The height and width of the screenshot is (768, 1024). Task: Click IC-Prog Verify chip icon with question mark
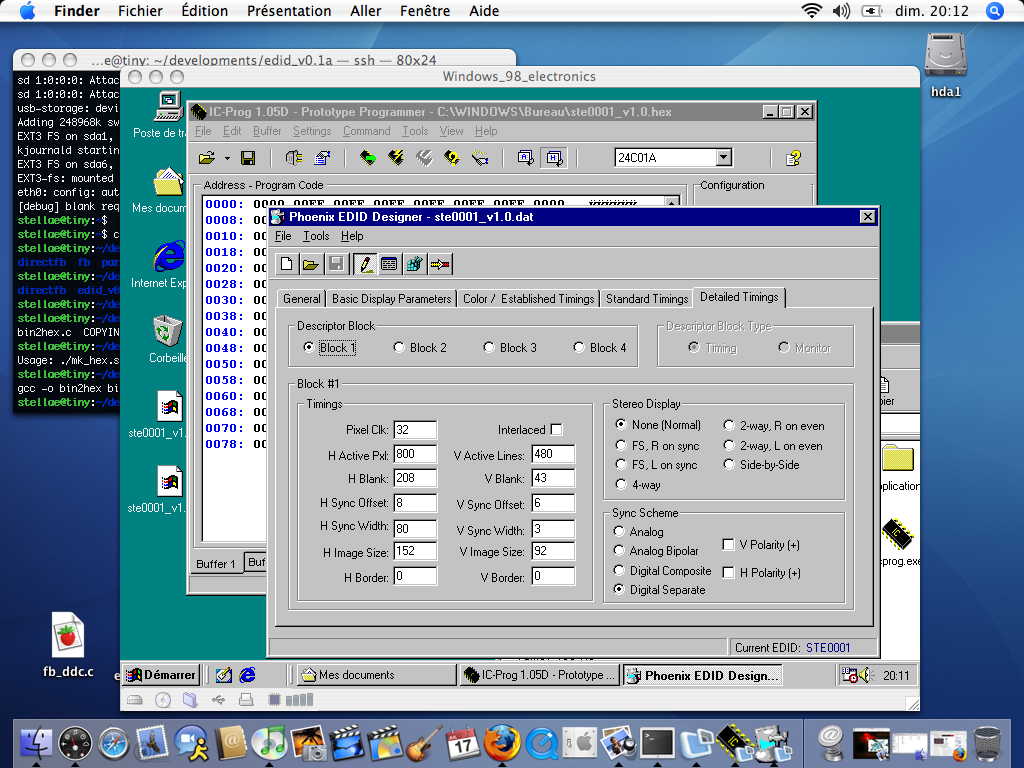pos(452,158)
